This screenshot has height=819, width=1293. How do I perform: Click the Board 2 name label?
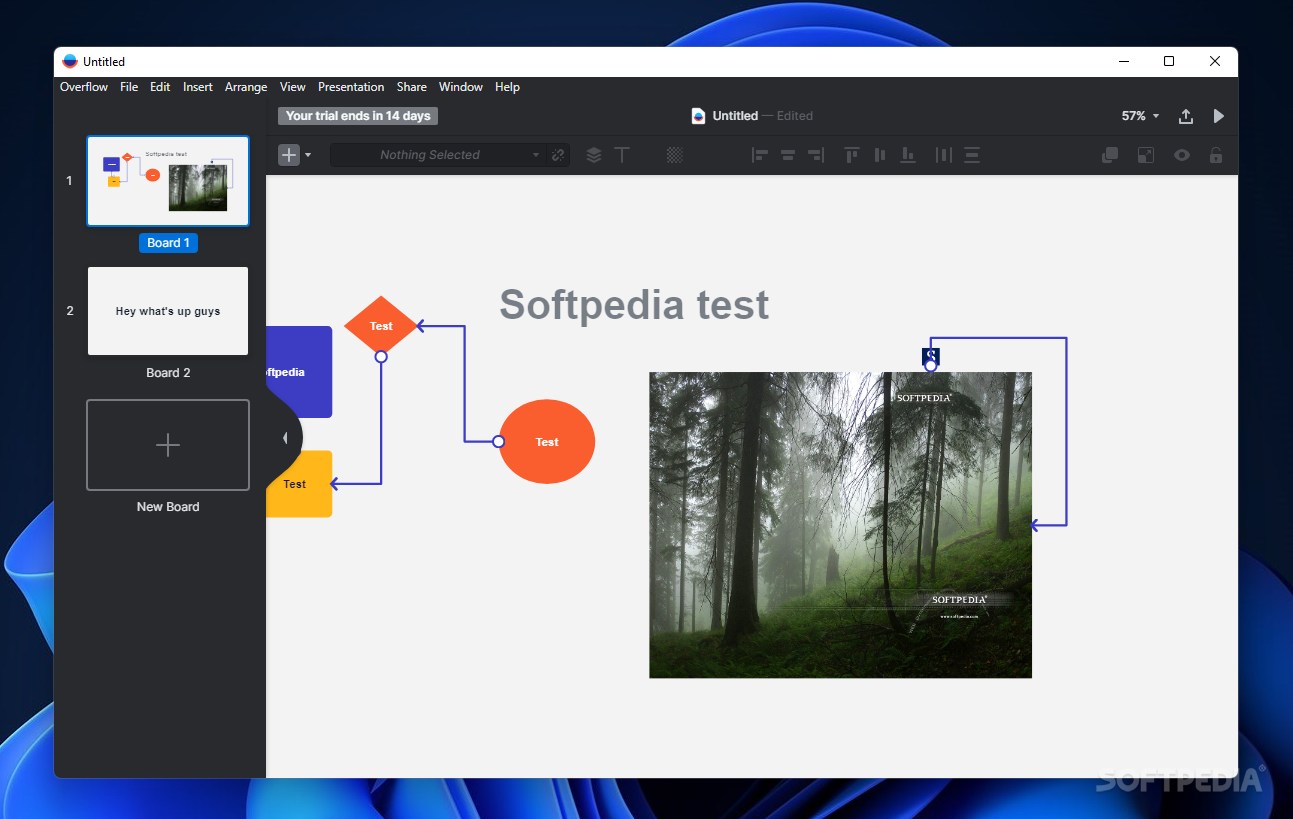(168, 373)
